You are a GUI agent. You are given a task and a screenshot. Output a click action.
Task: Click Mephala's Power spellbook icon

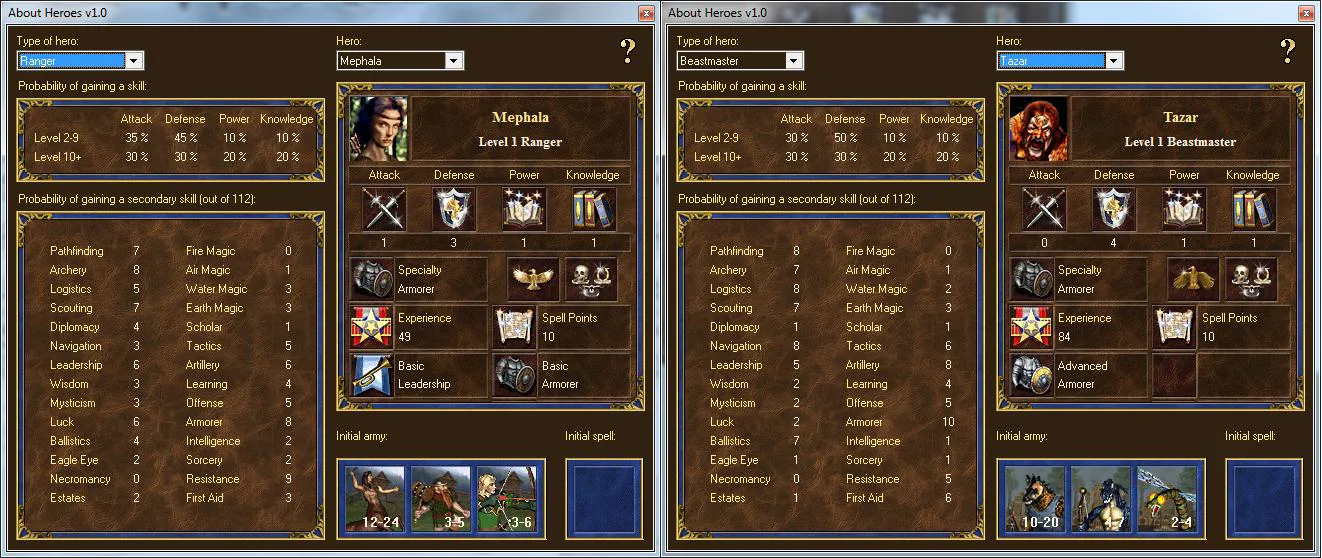point(524,210)
